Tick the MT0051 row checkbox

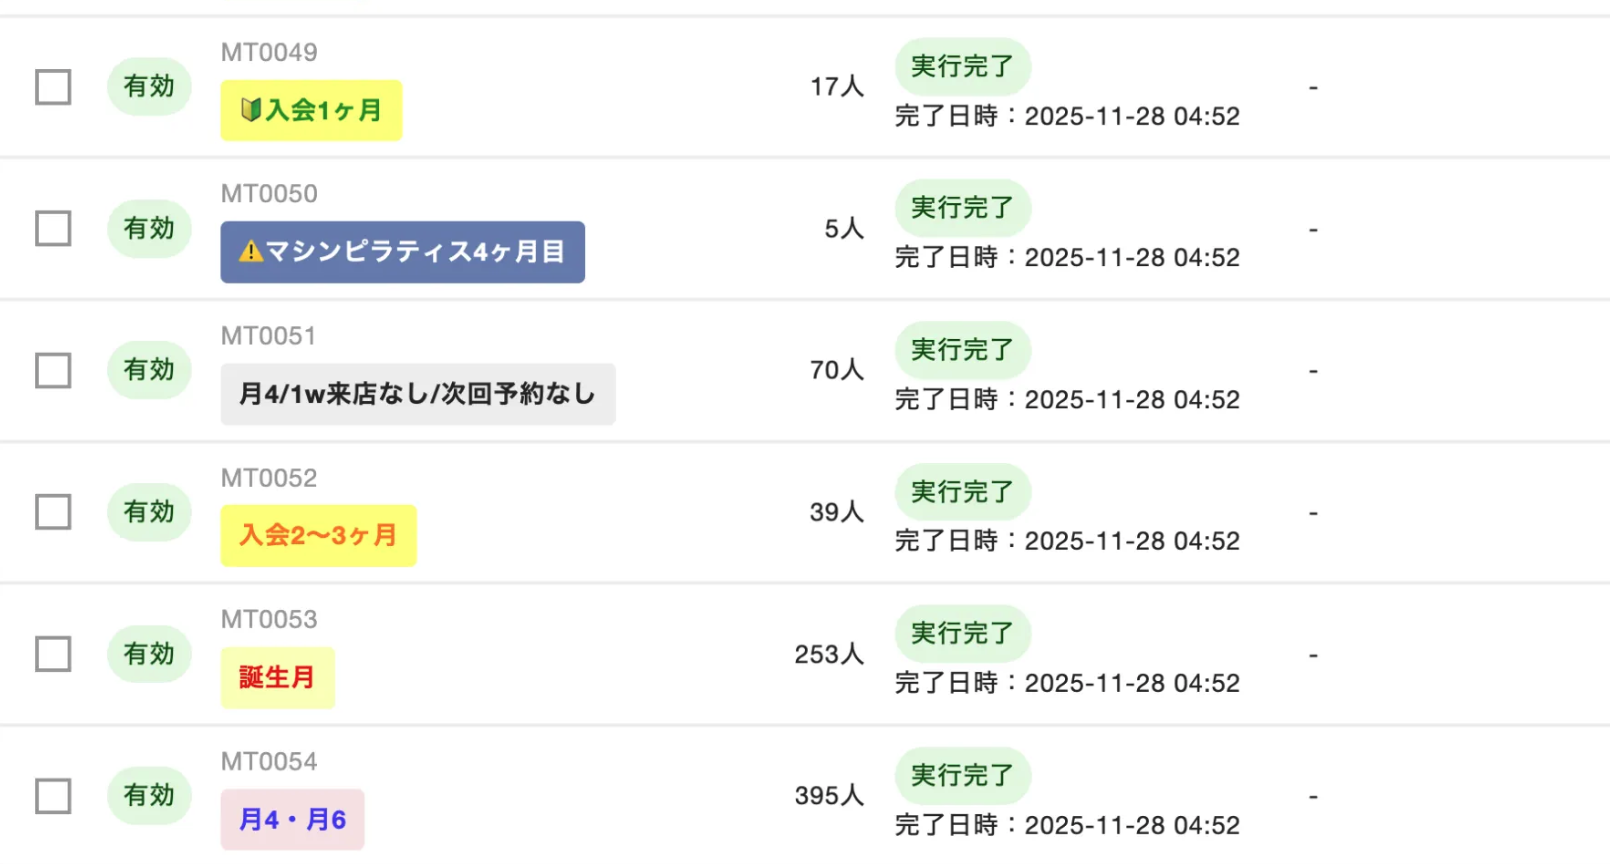[53, 371]
